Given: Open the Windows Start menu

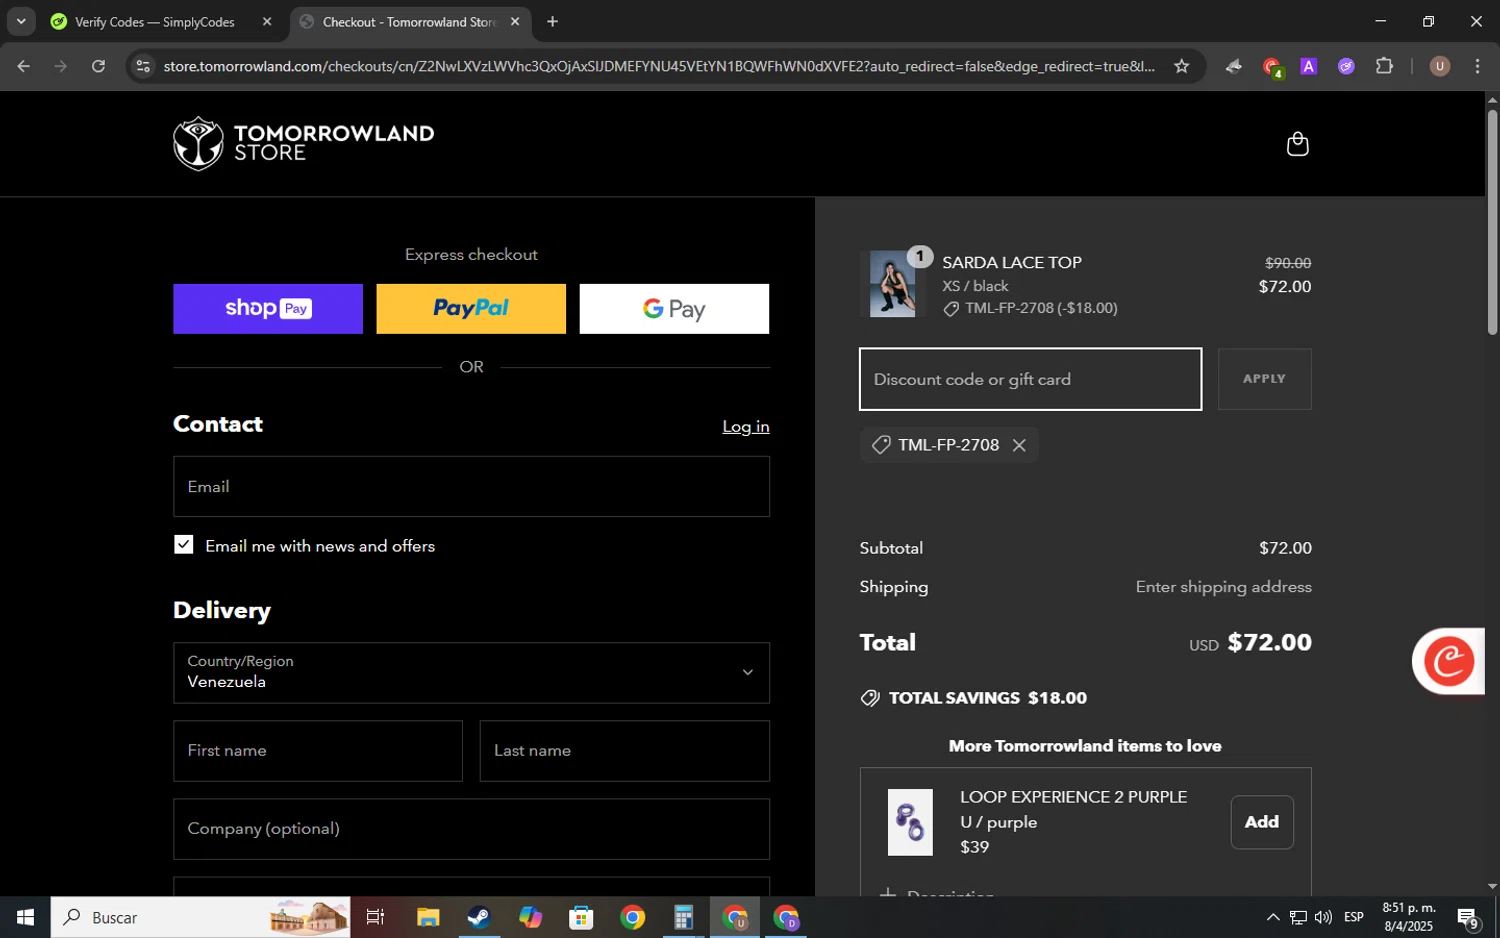Looking at the screenshot, I should click(25, 917).
